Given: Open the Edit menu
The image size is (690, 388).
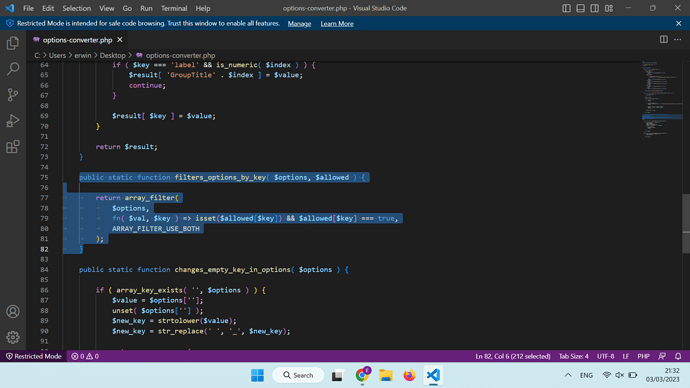Looking at the screenshot, I should tap(48, 8).
